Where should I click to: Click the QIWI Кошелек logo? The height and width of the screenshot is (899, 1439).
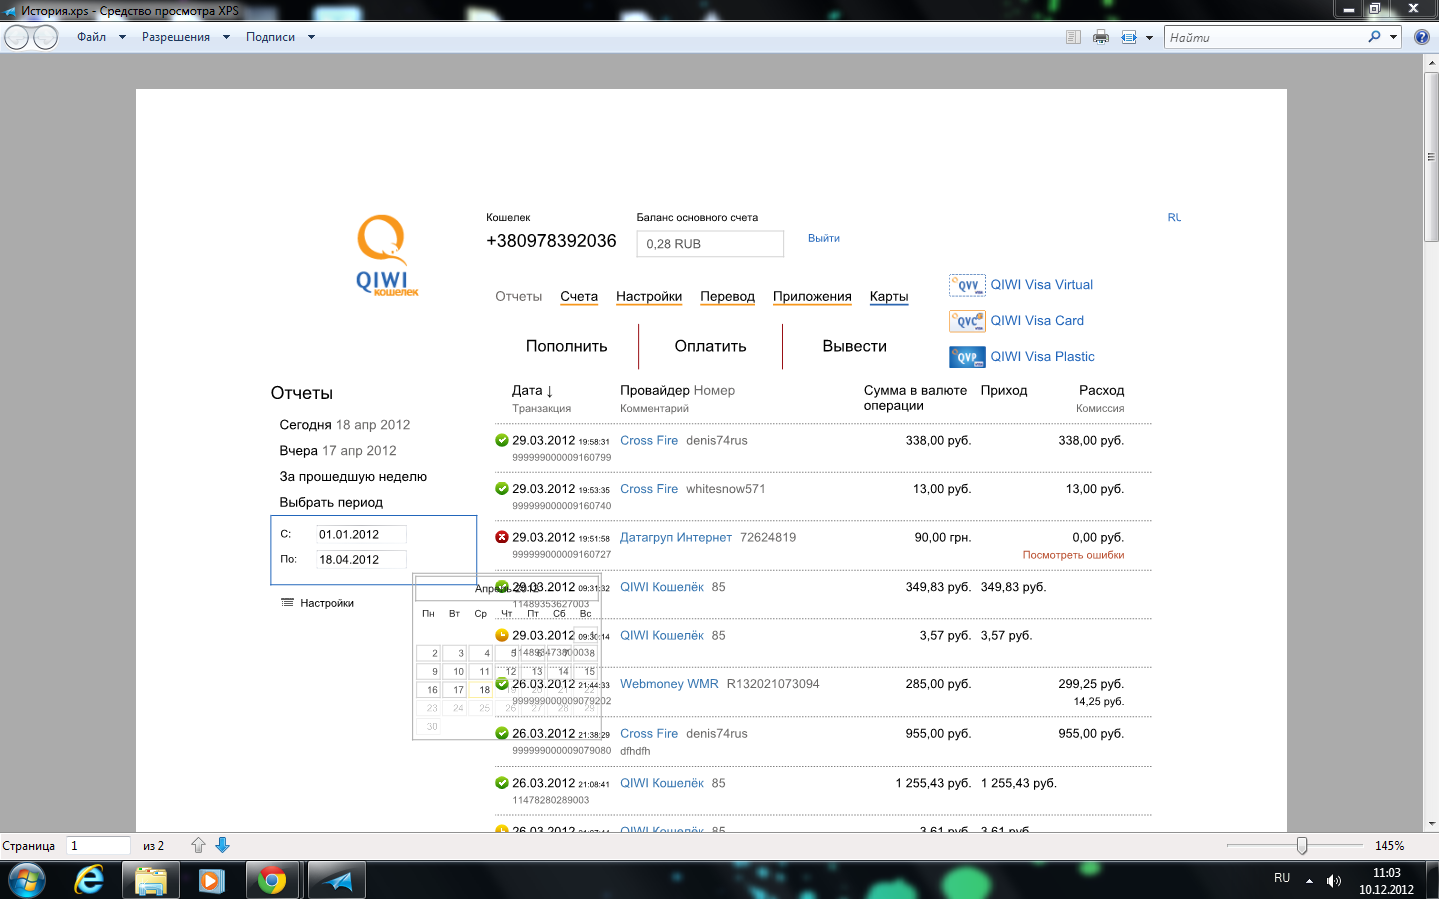coord(387,256)
